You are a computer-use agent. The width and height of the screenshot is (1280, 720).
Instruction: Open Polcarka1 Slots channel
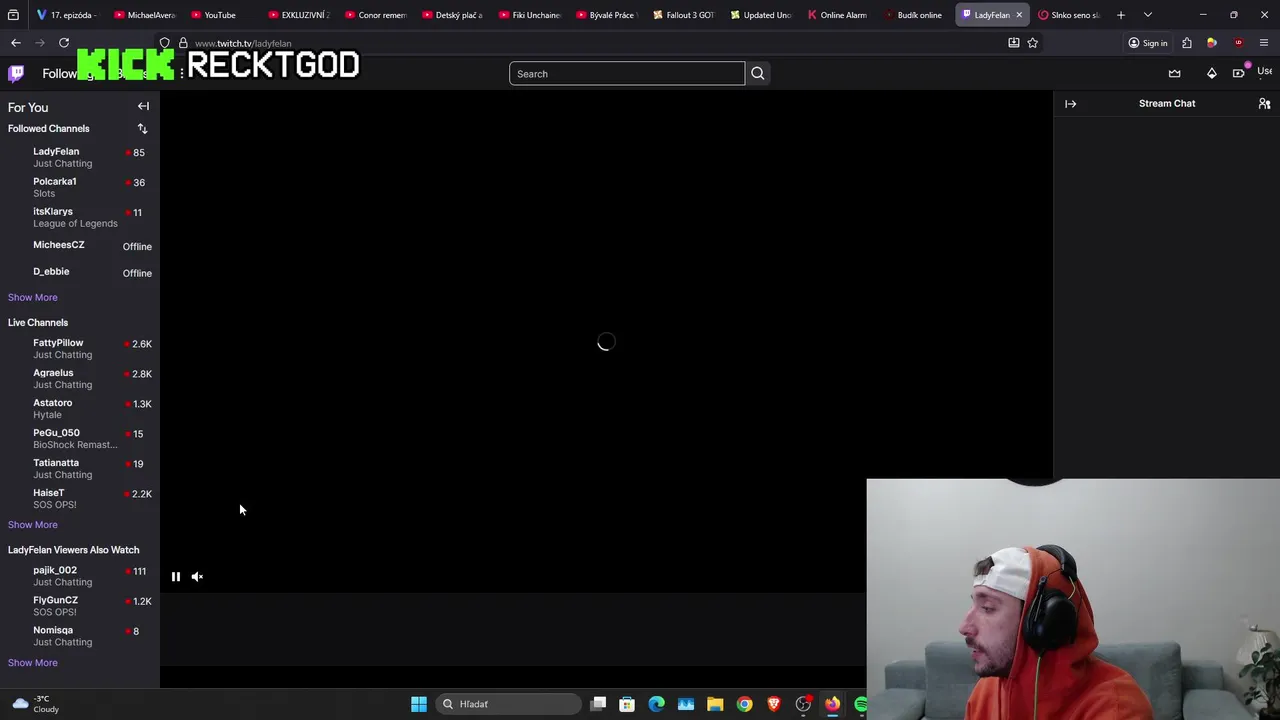point(80,187)
